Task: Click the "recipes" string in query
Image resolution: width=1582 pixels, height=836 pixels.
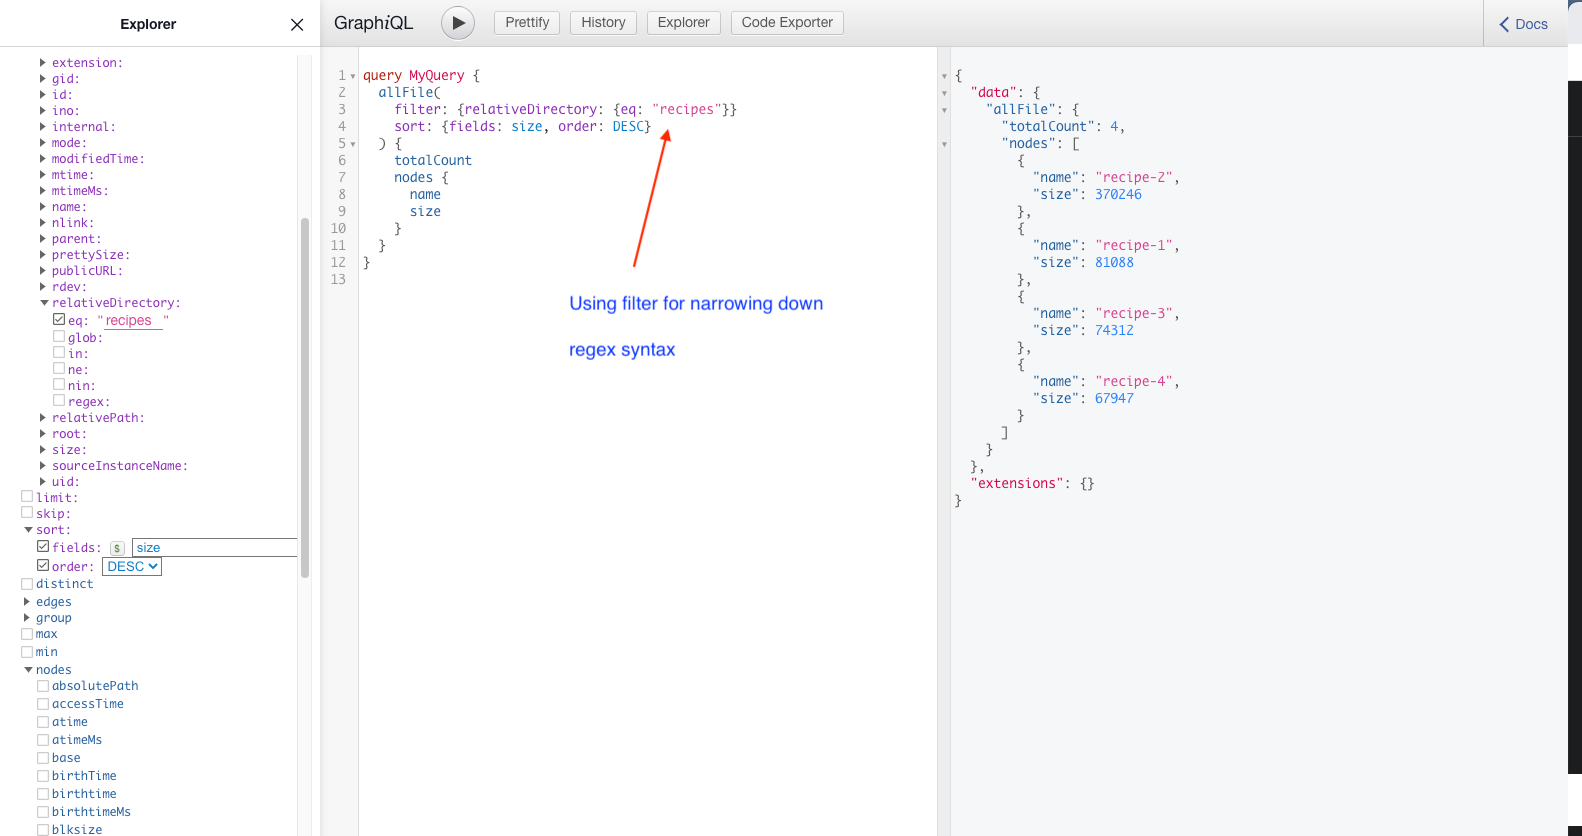Action: coord(687,109)
